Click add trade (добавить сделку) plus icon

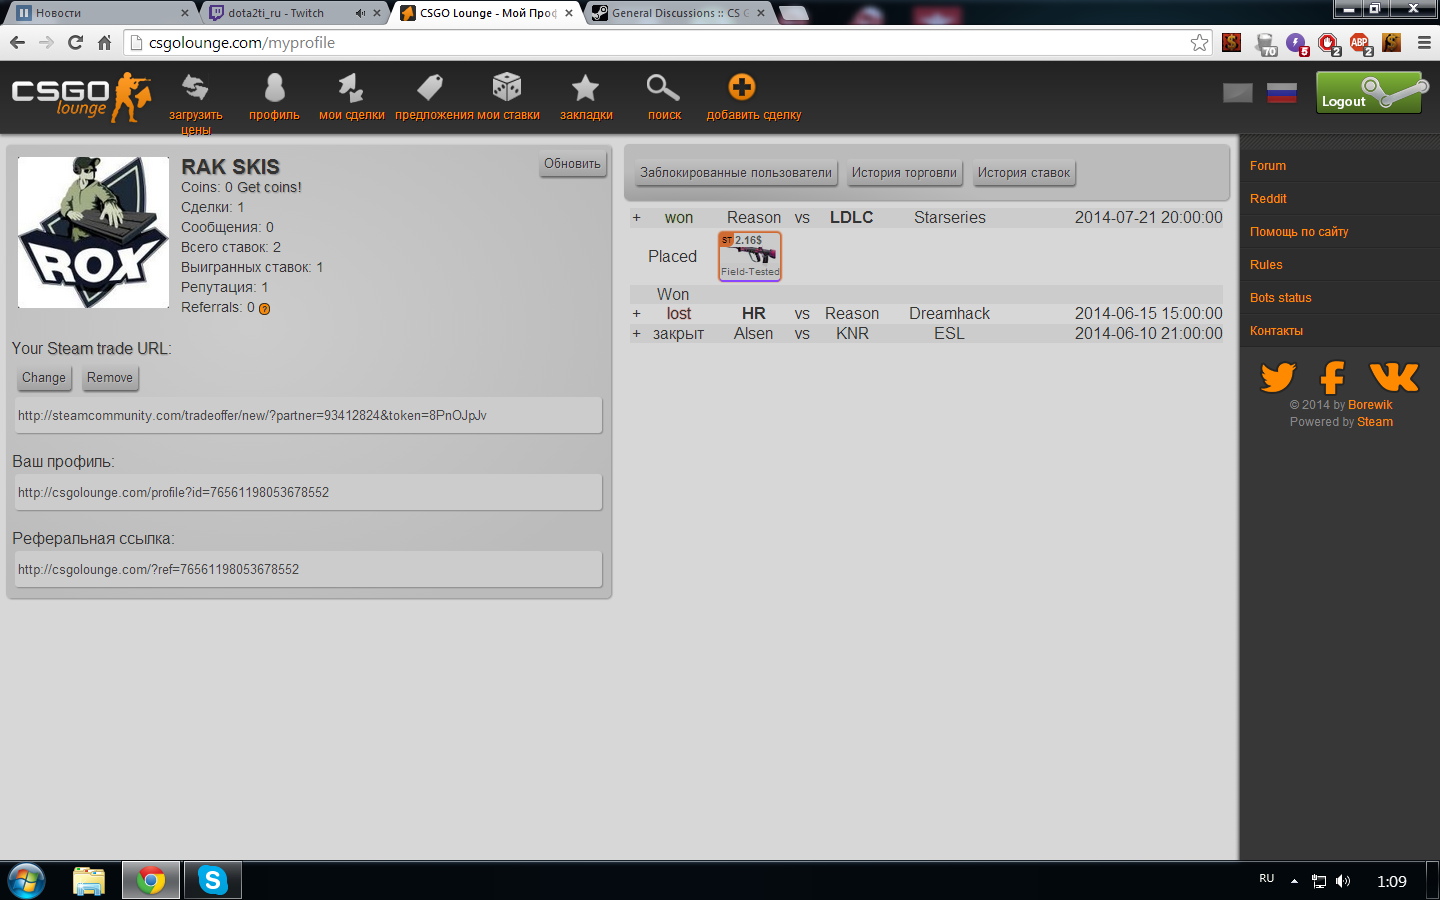point(742,87)
